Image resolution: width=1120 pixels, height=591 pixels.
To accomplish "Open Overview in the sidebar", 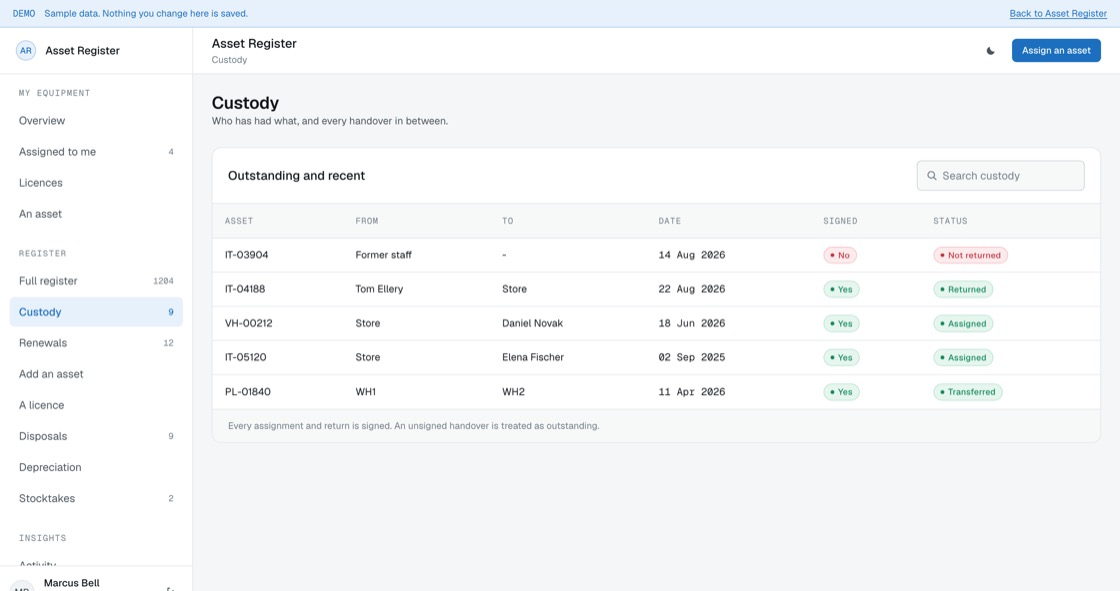I will pos(96,121).
